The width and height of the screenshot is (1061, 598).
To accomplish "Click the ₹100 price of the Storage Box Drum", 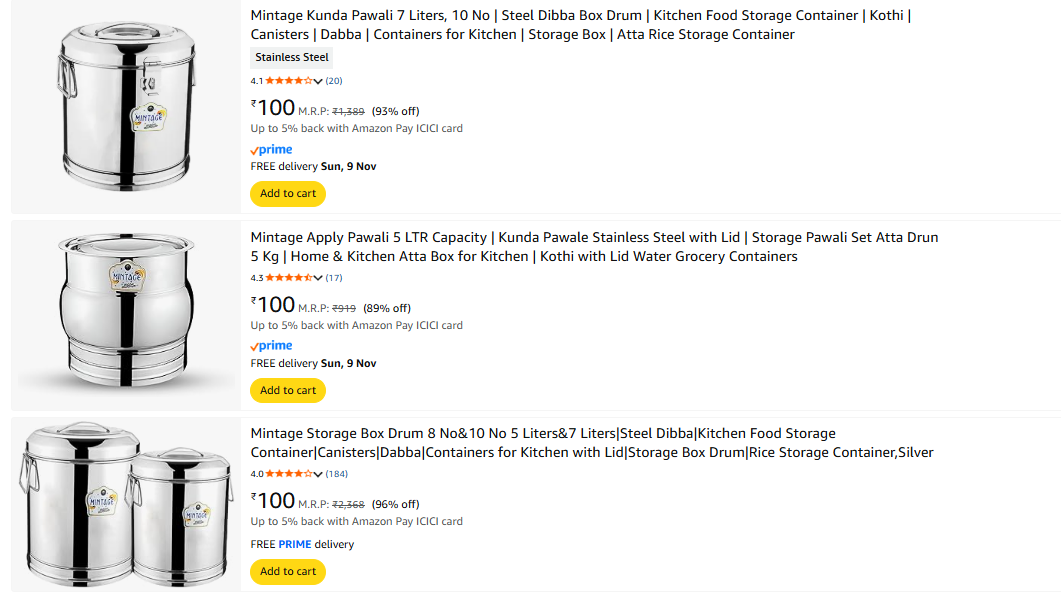I will (273, 501).
